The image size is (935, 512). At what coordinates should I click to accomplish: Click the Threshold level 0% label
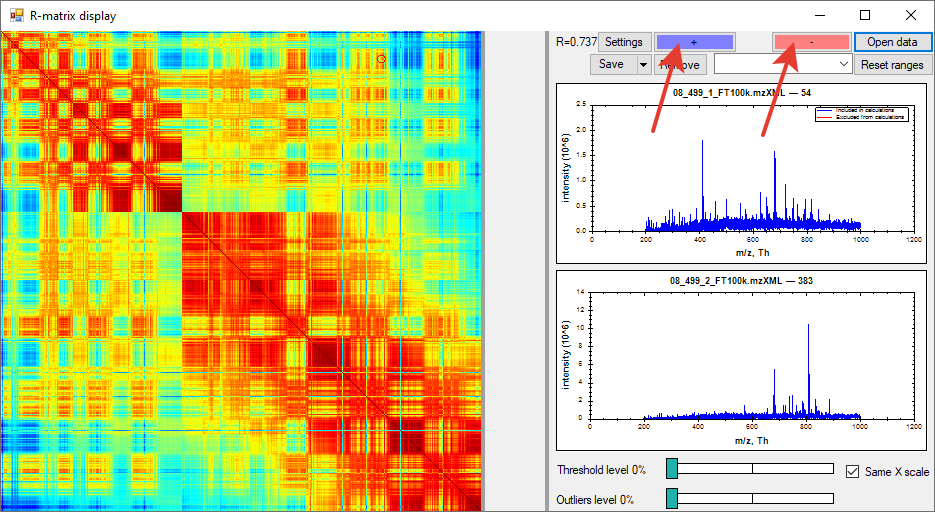[x=601, y=470]
